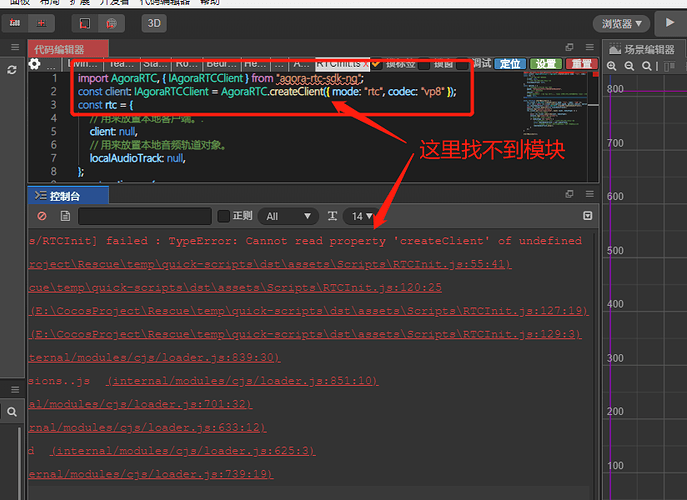Open the Bedr... file tab
This screenshot has width=687, height=500.
click(221, 64)
